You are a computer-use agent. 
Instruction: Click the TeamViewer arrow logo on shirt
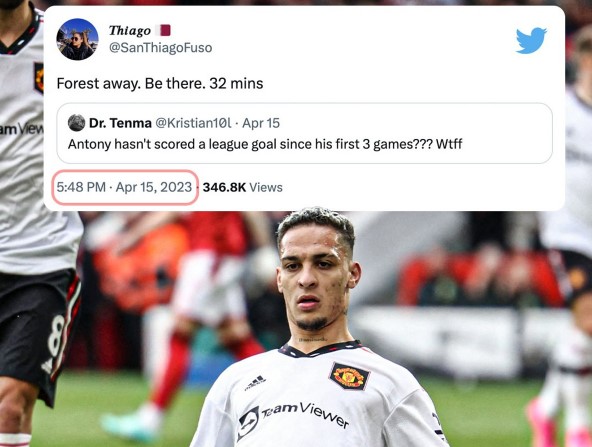coord(248,423)
